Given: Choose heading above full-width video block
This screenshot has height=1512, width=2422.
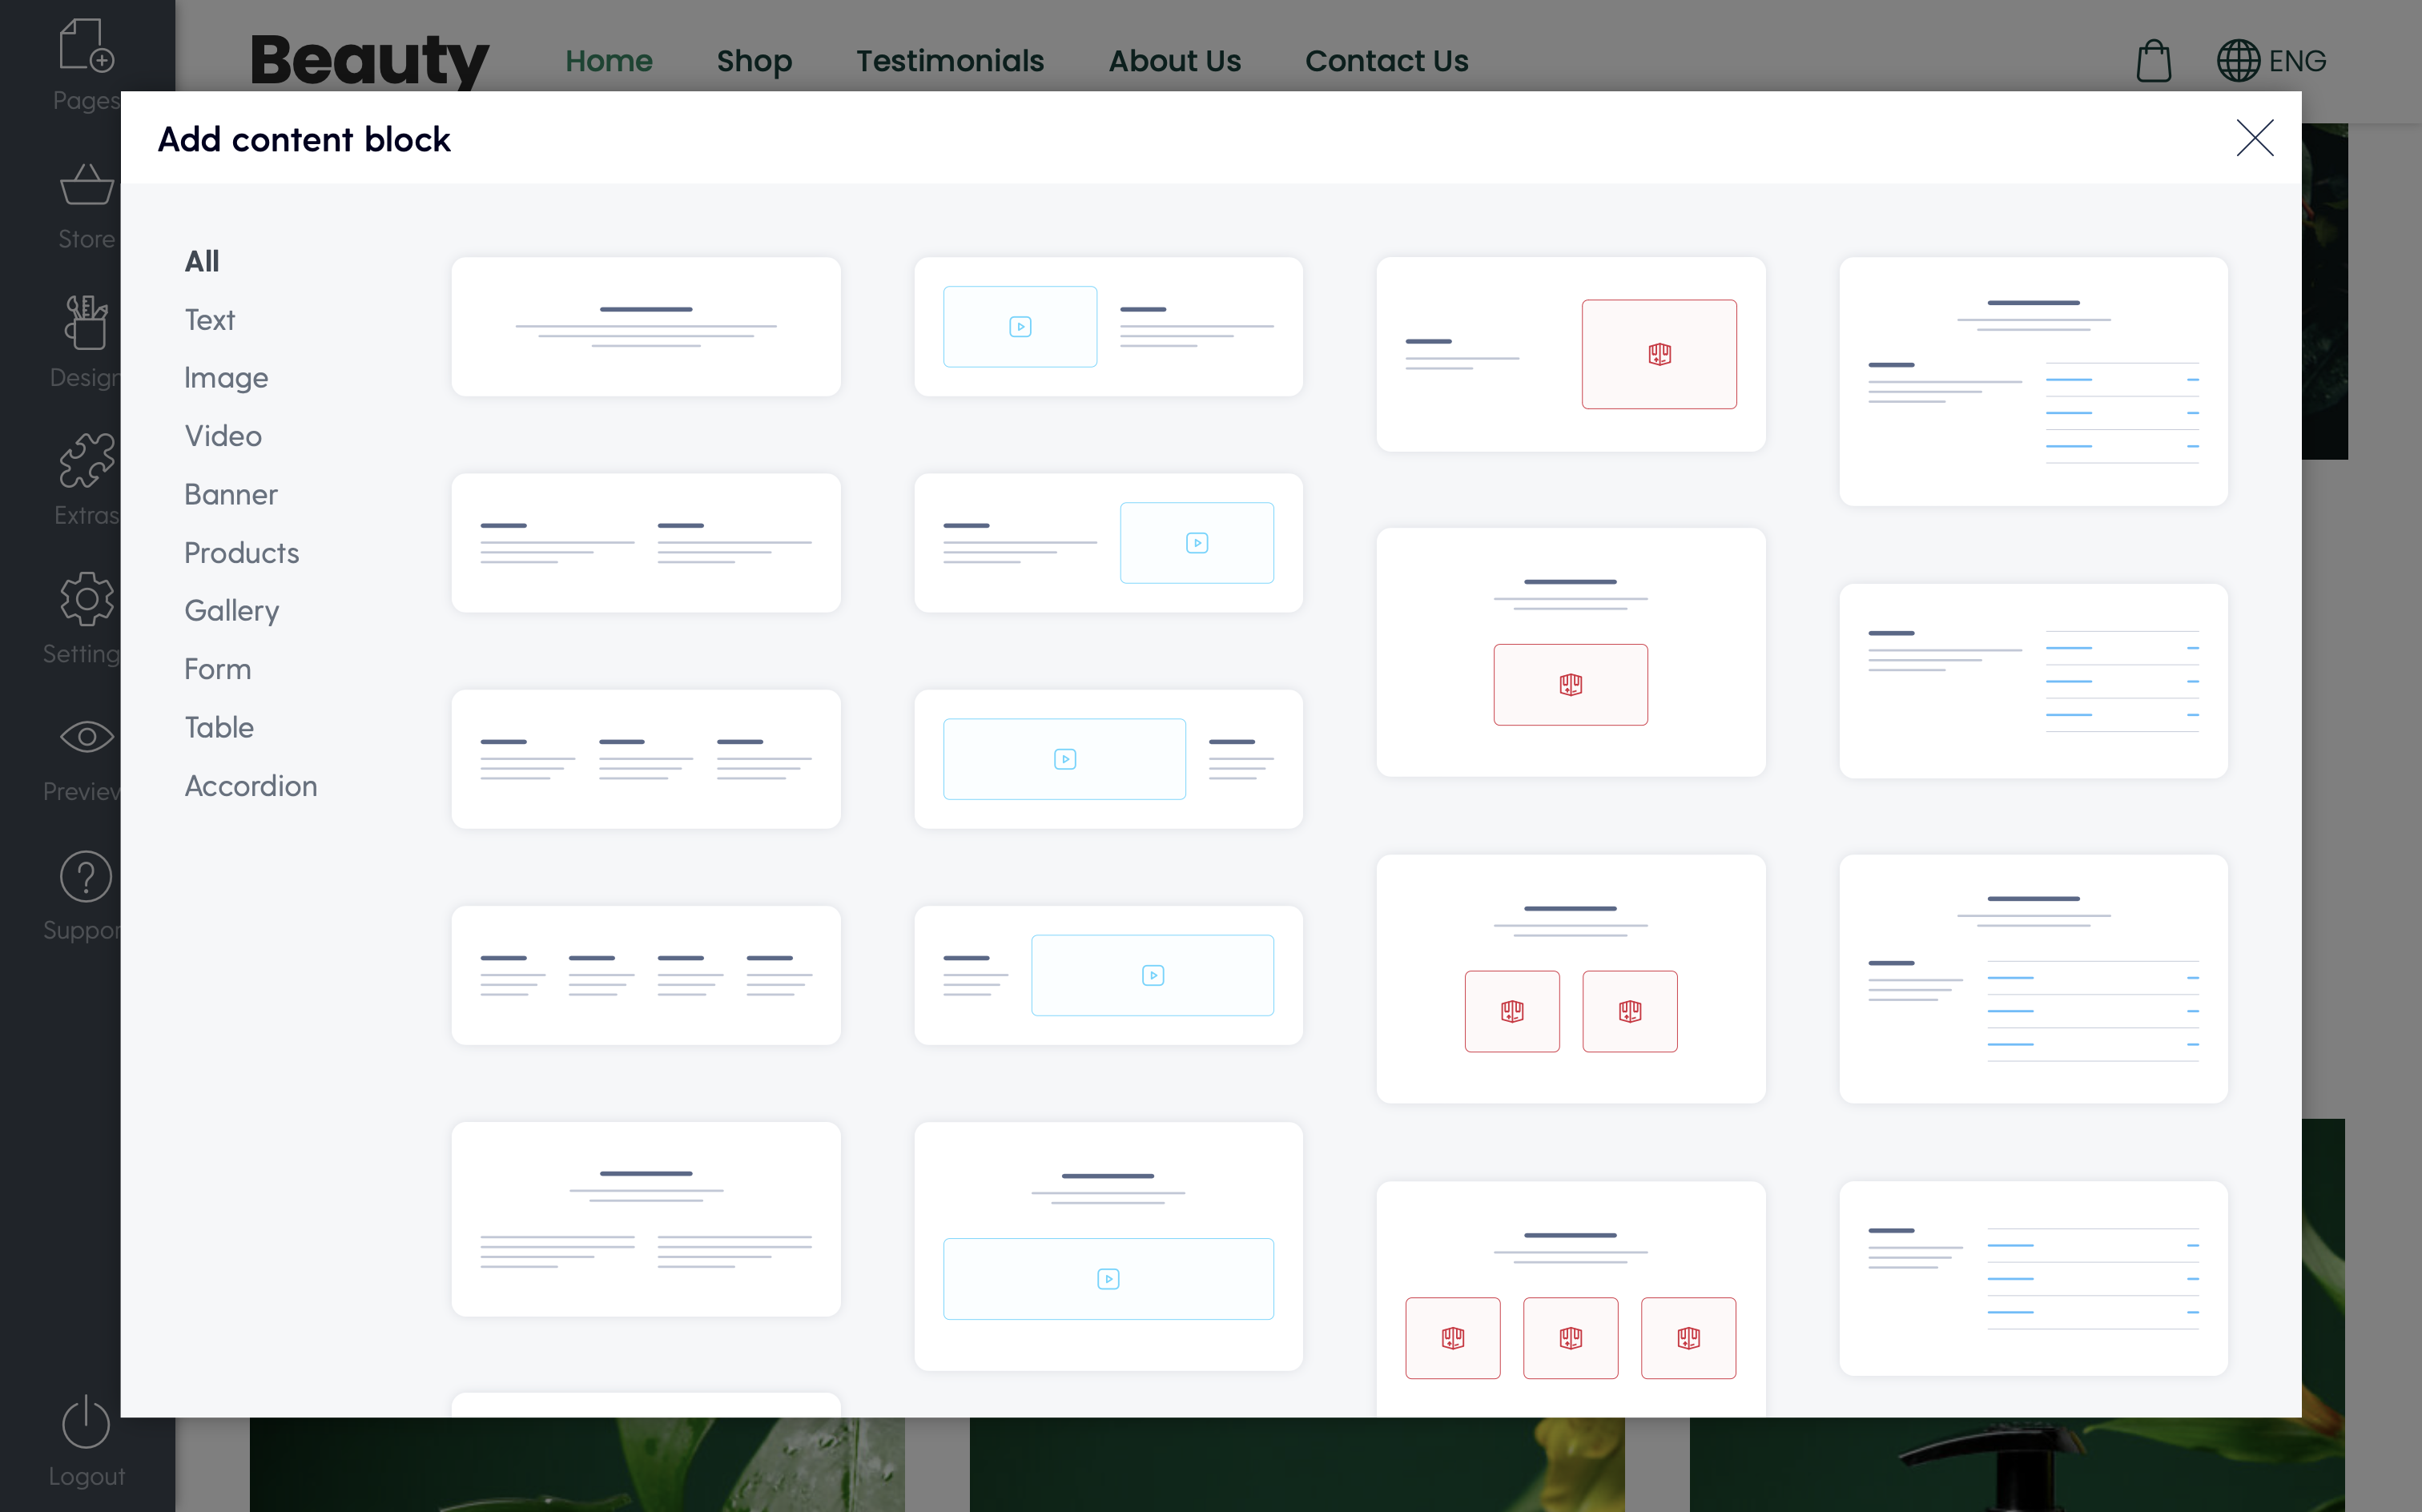Looking at the screenshot, I should click(x=1108, y=1246).
